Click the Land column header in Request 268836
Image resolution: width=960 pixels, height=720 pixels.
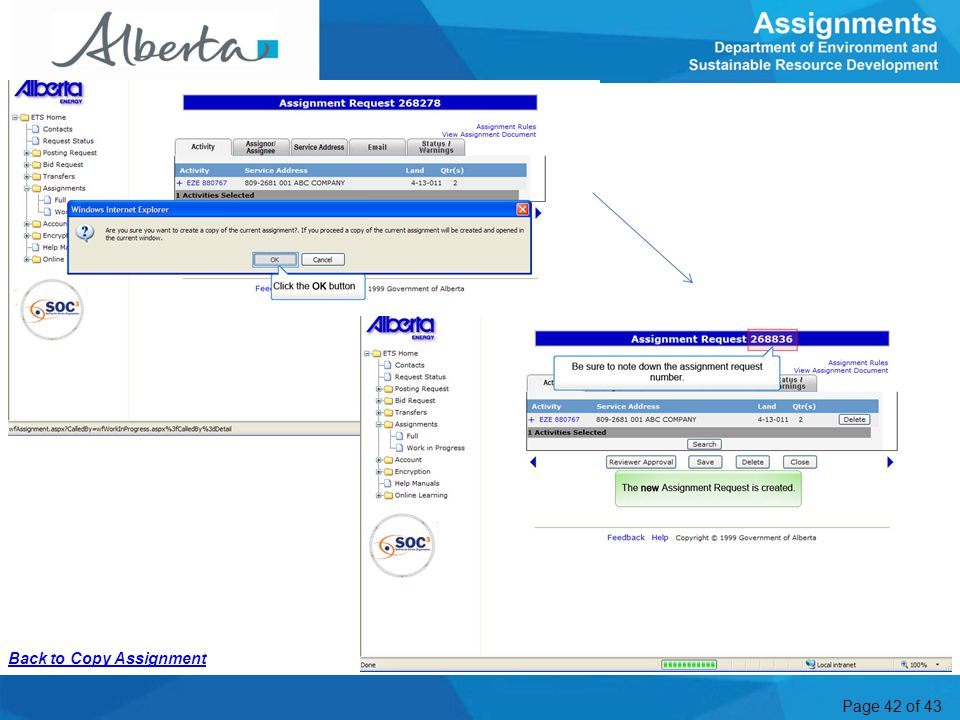[x=767, y=407]
